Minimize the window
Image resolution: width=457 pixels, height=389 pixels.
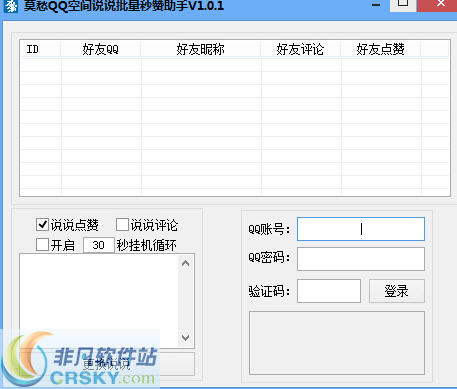point(376,5)
